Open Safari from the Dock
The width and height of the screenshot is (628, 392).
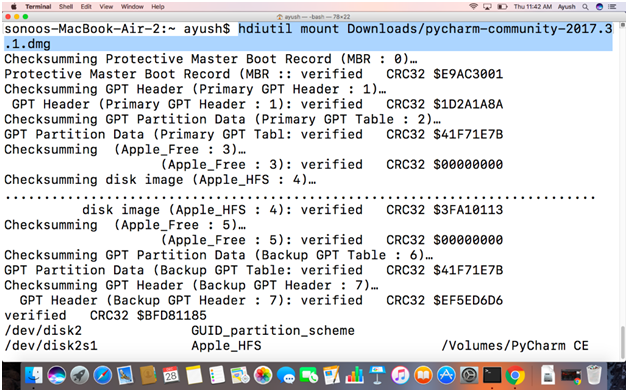(x=103, y=375)
